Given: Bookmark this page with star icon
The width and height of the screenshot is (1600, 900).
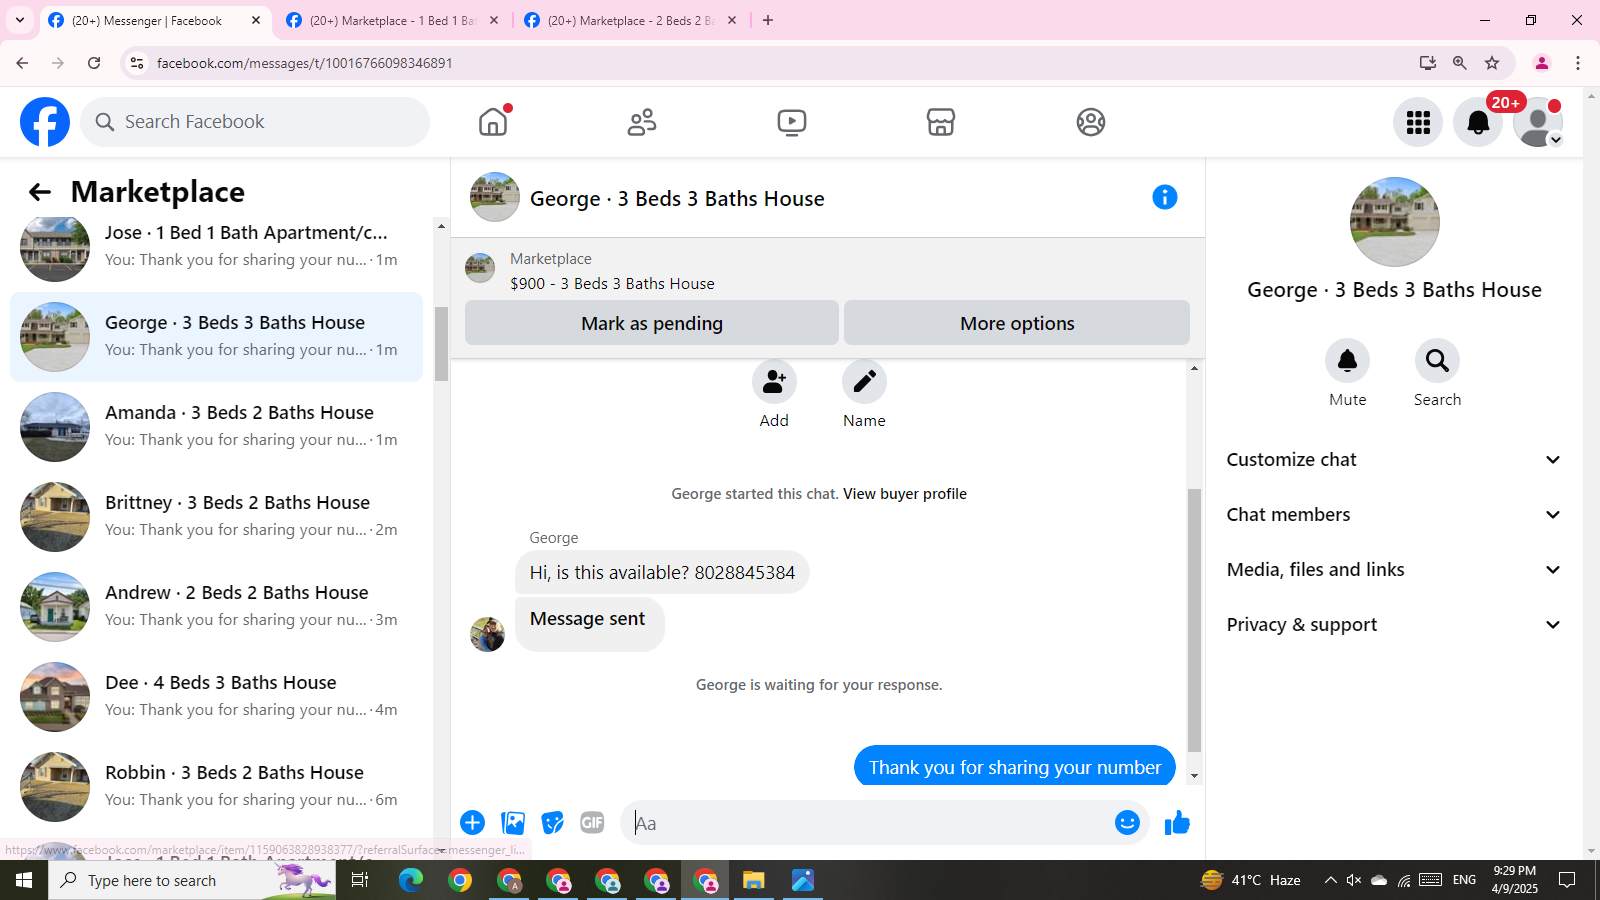Looking at the screenshot, I should [1492, 63].
